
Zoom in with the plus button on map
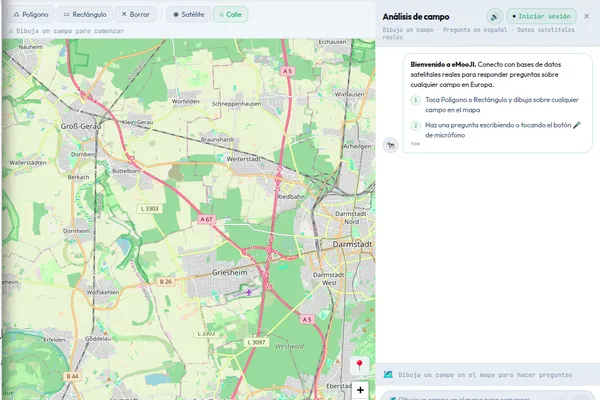(360, 390)
